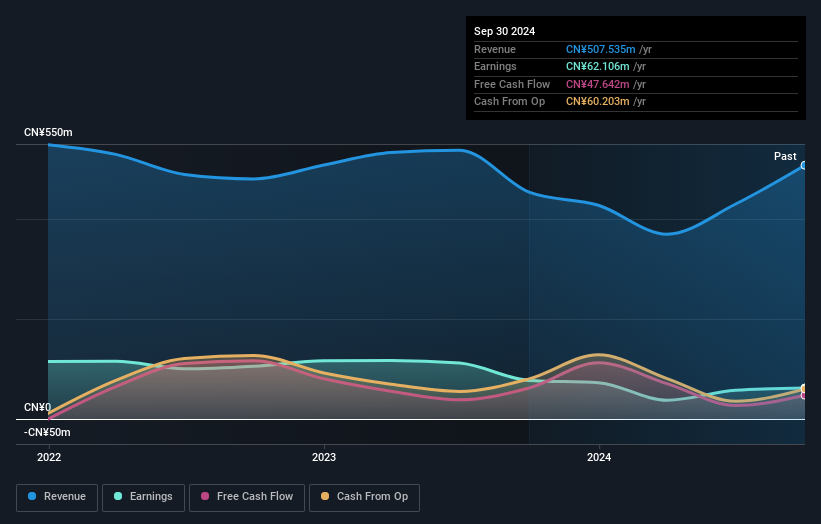821x524 pixels.
Task: Click the blue Revenue legend dot
Action: 32,496
